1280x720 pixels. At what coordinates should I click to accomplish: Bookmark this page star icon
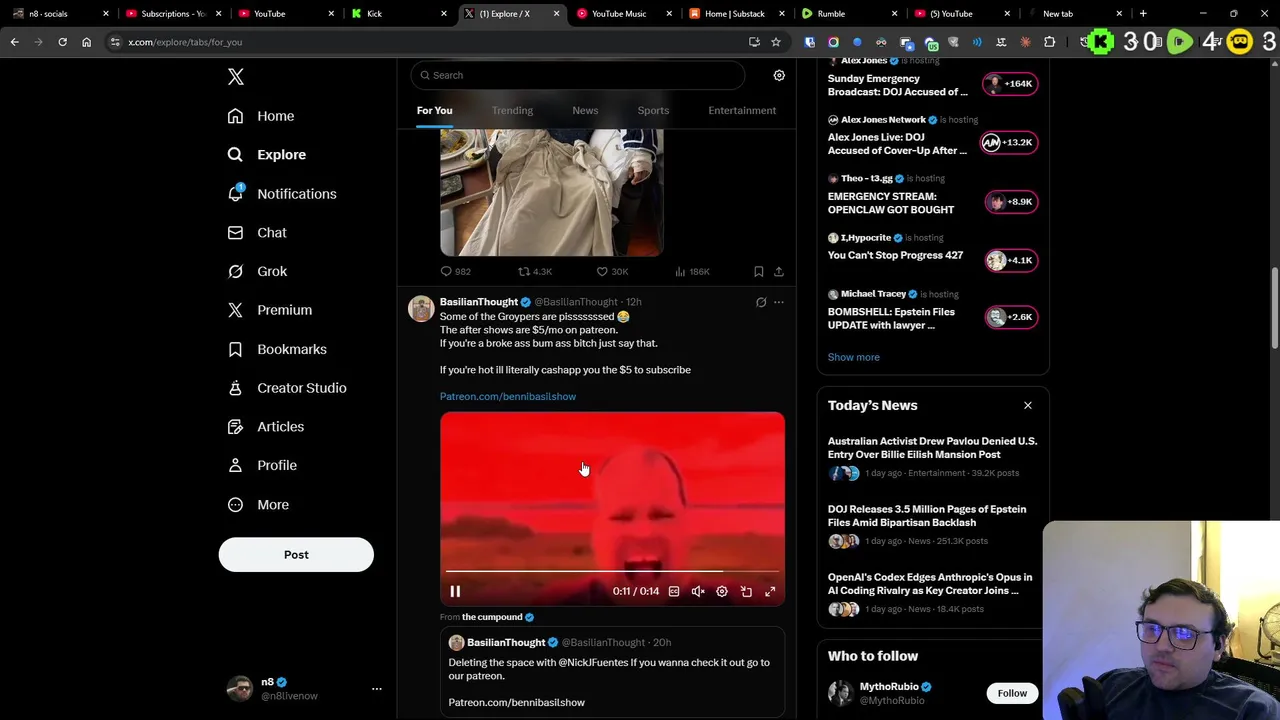point(775,42)
